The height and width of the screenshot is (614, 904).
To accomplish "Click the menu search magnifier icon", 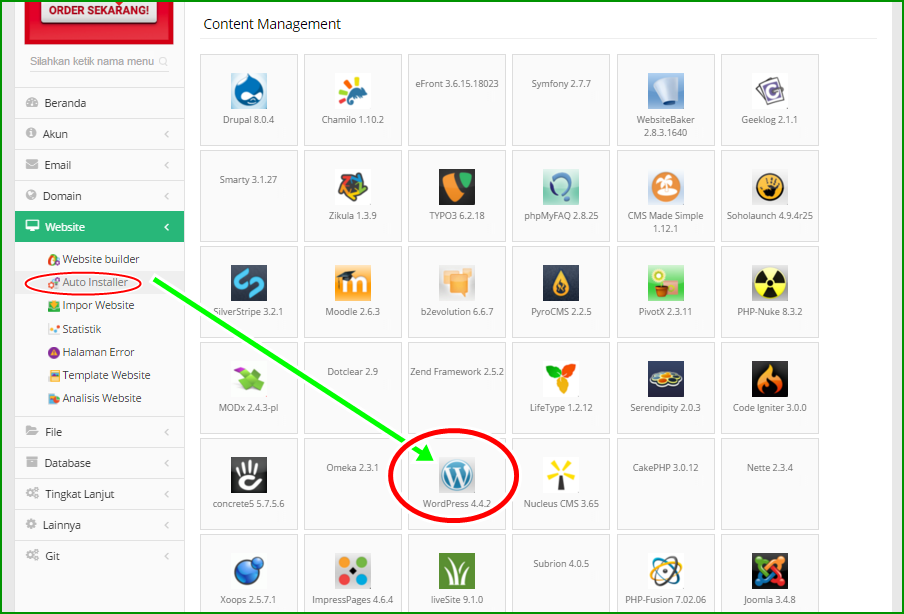I will point(163,62).
